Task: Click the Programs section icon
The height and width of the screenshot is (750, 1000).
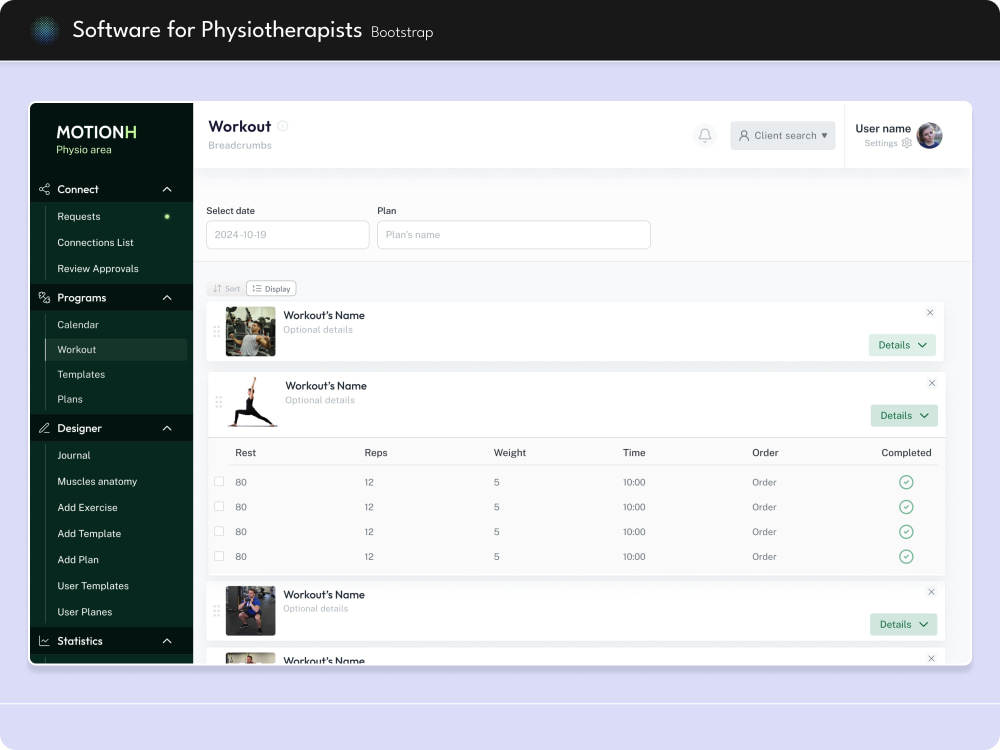Action: point(43,297)
